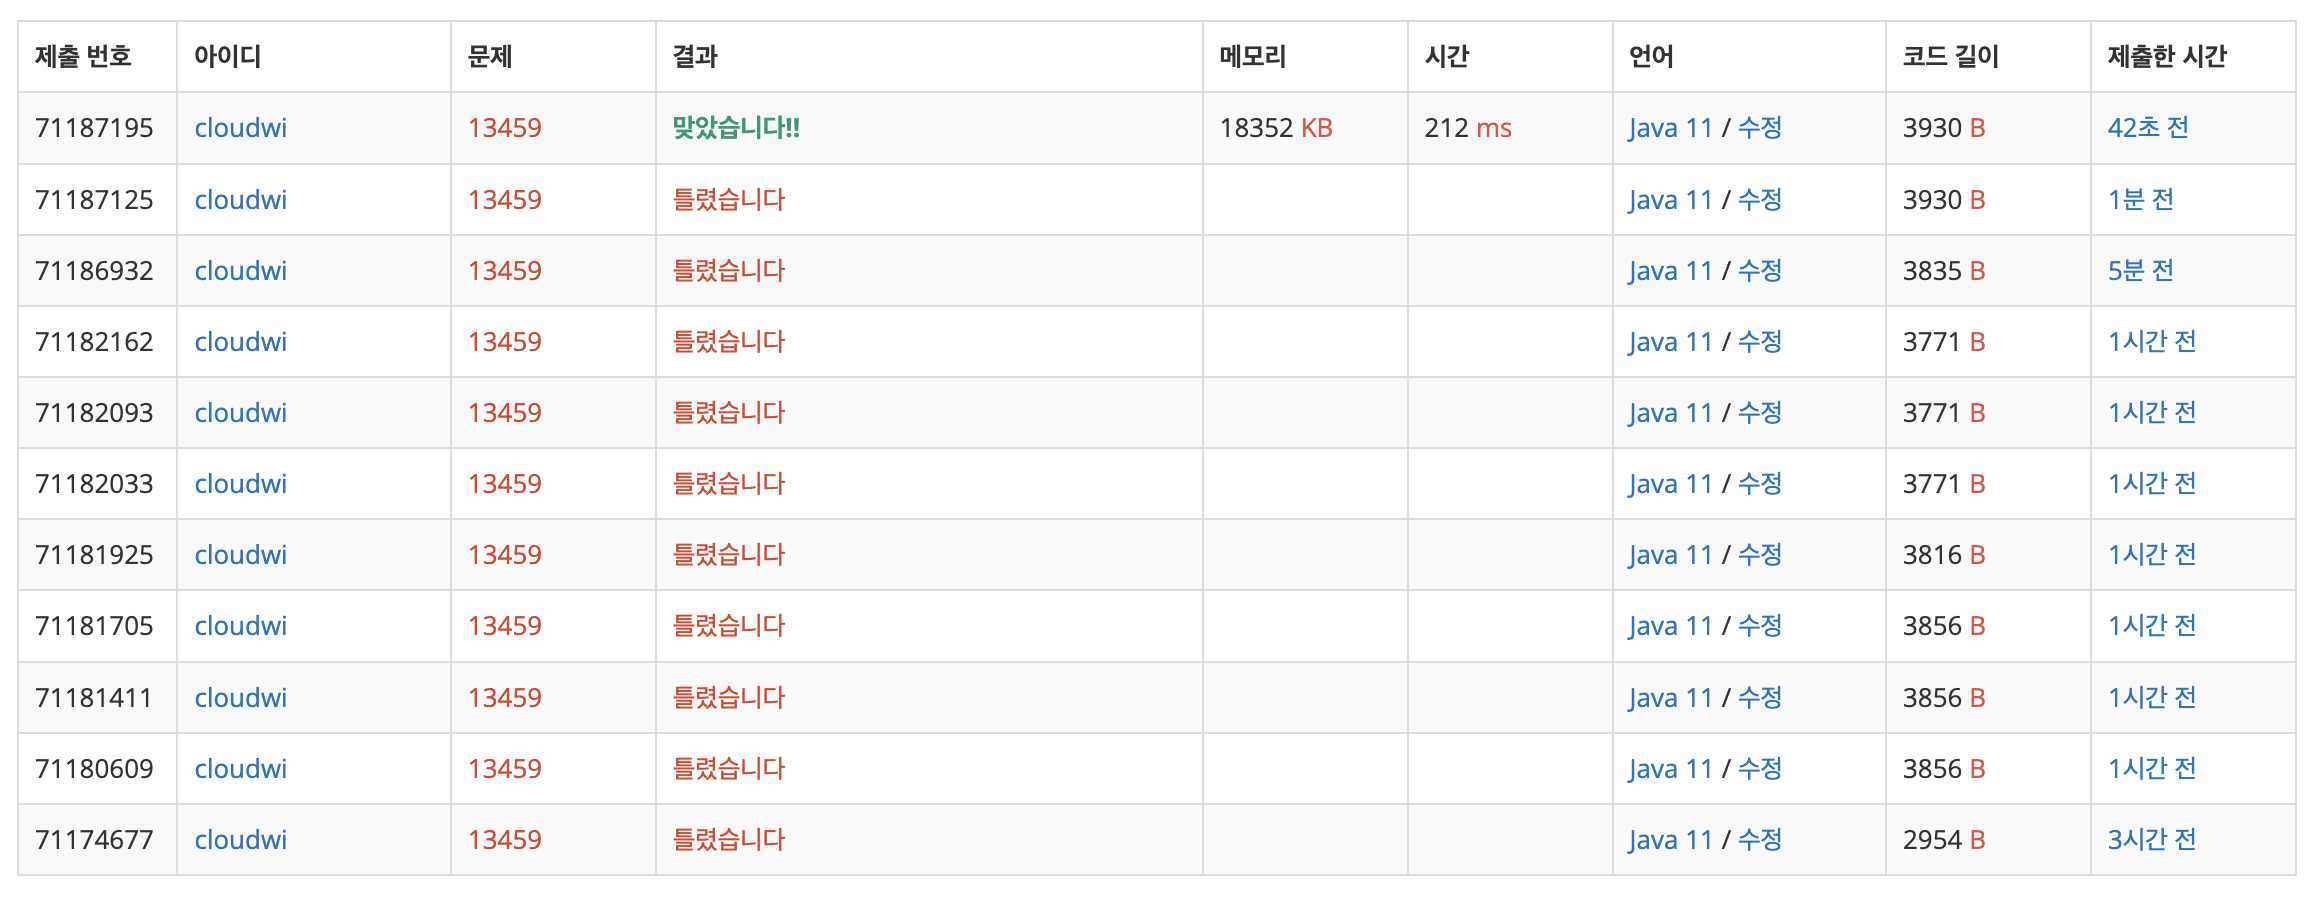The height and width of the screenshot is (900, 2318).
Task: Click the 언어 column header
Action: point(1651,56)
